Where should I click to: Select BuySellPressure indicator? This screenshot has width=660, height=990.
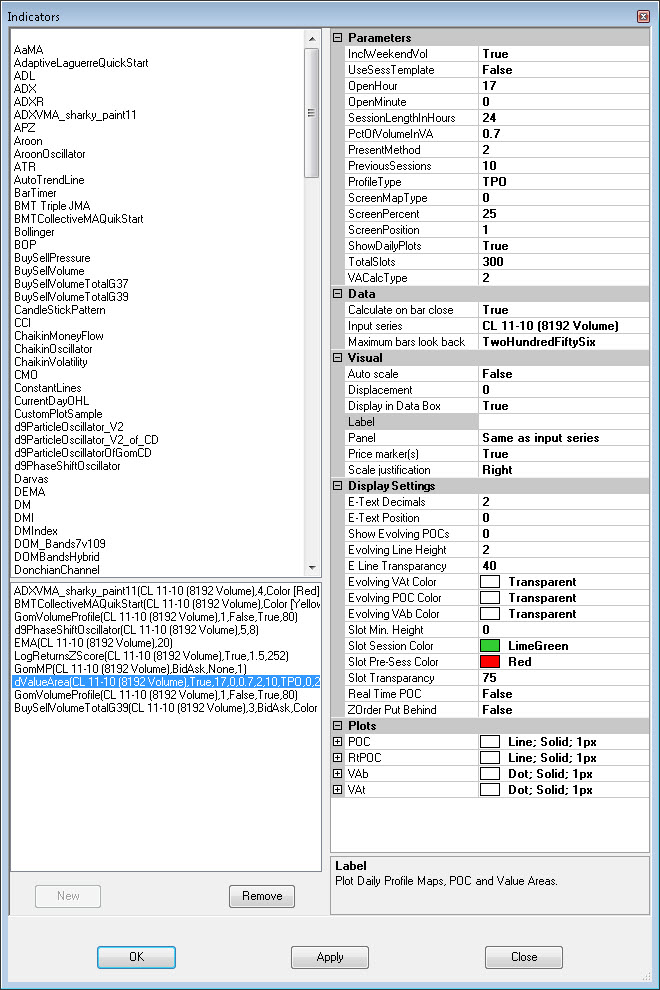tap(52, 258)
